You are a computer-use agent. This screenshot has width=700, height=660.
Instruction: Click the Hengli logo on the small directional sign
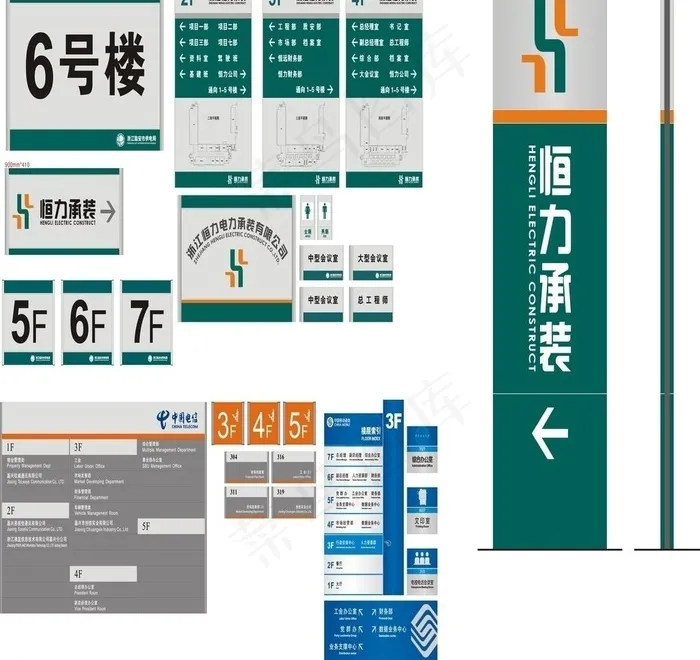23,211
